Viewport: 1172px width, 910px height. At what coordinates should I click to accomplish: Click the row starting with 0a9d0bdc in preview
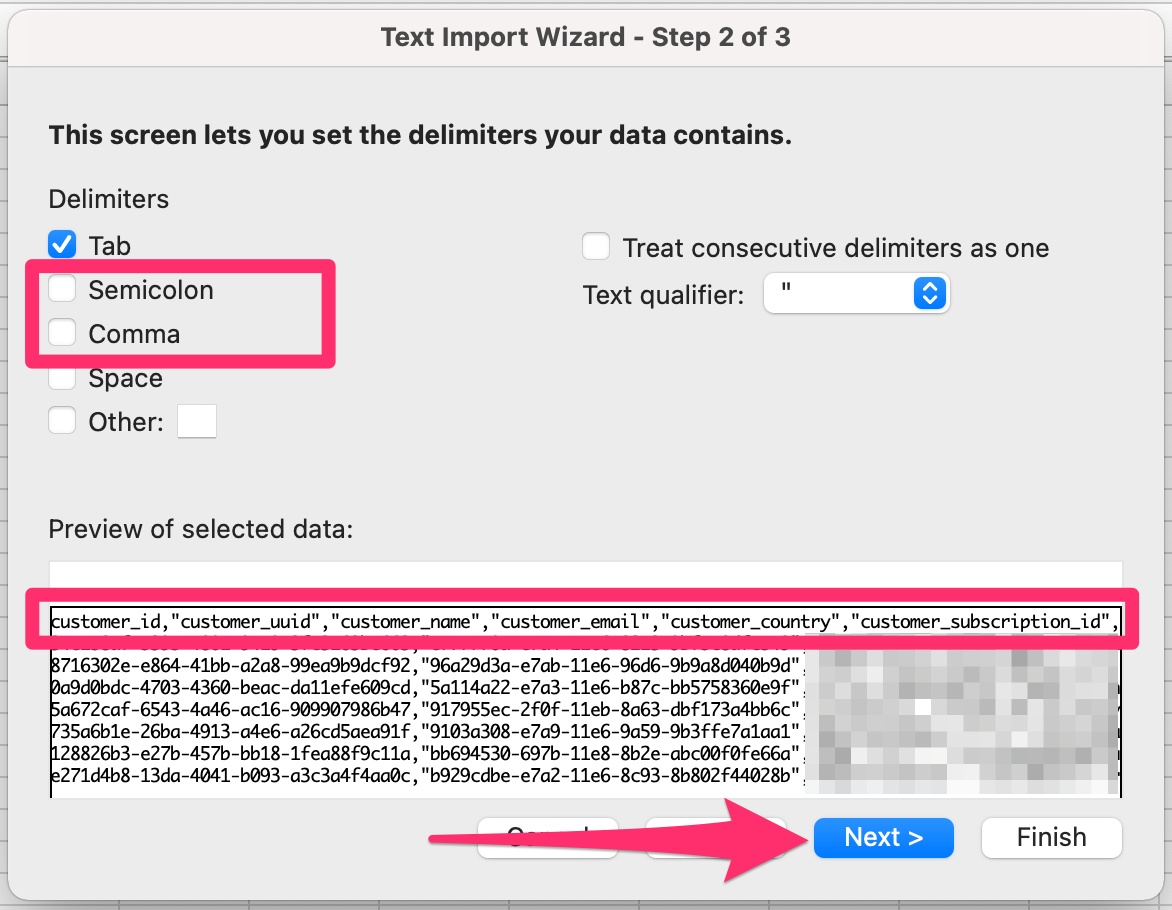(400, 685)
